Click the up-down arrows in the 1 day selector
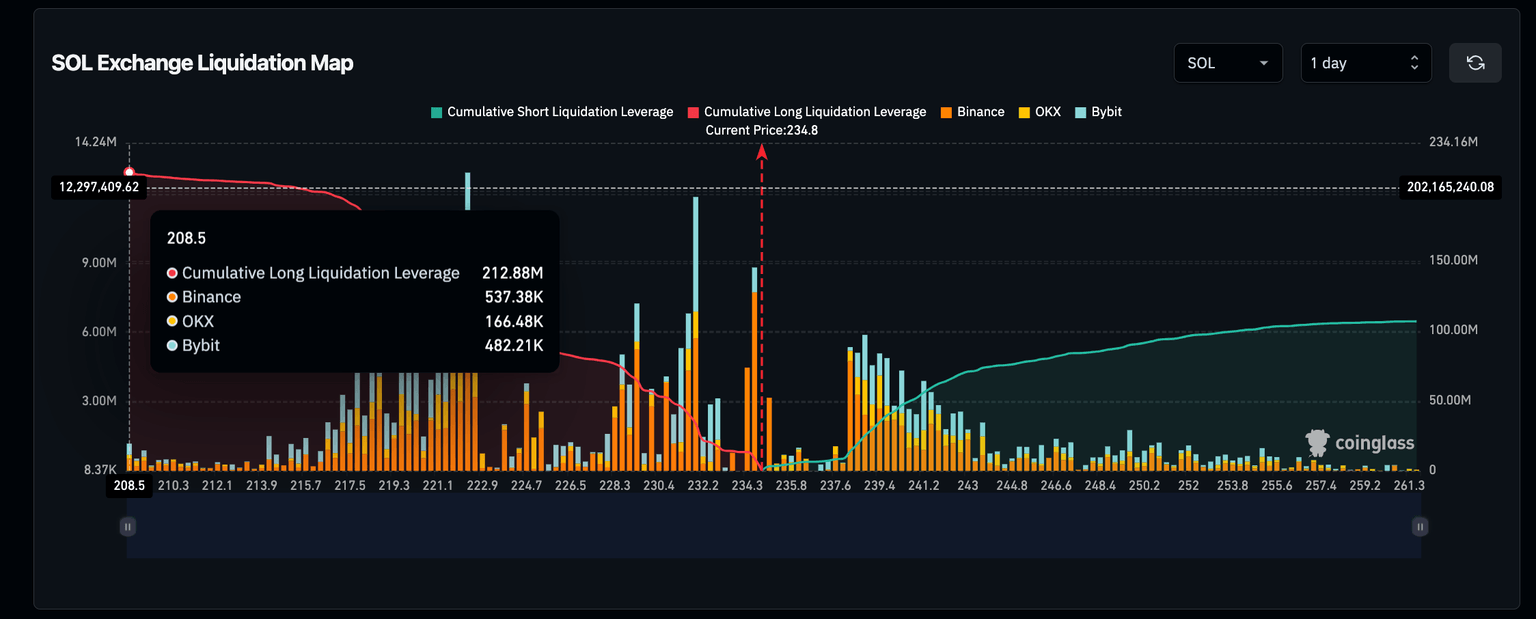The image size is (1536, 619). click(x=1414, y=63)
